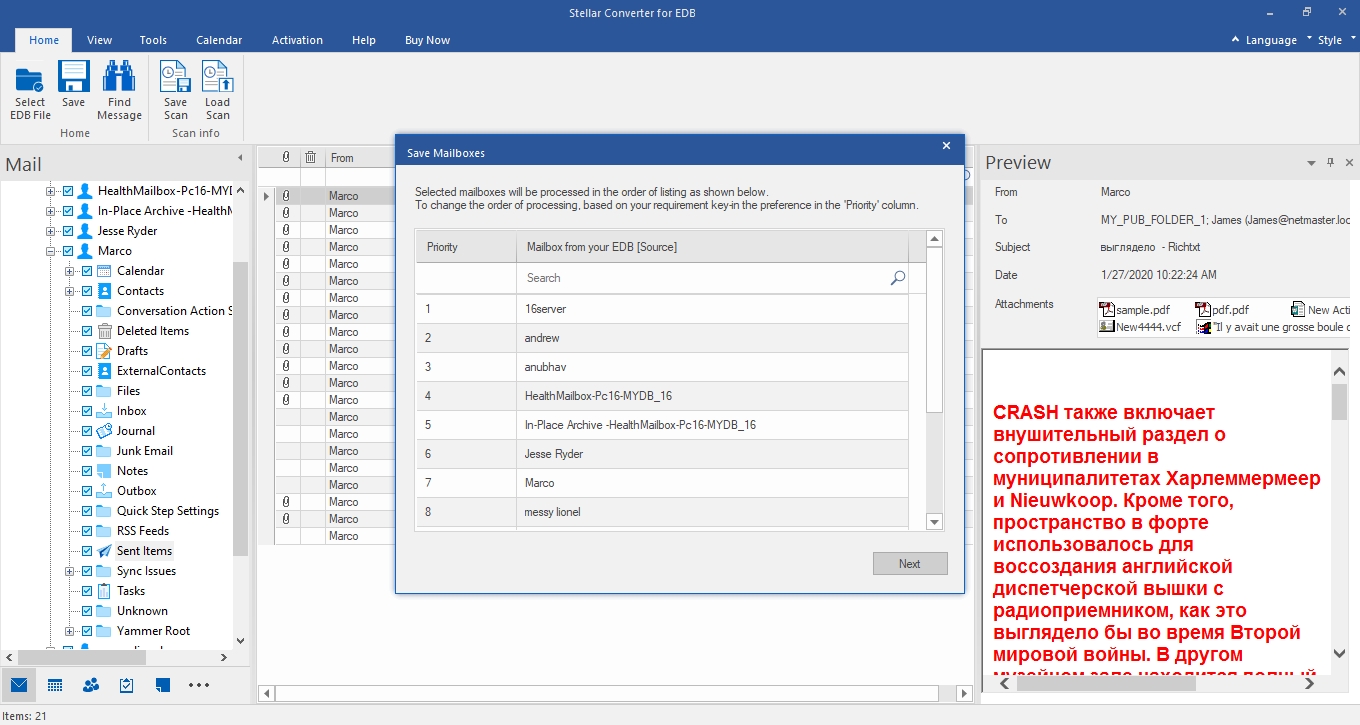The height and width of the screenshot is (725, 1360).
Task: Select the Deleted Items folder
Action: tap(152, 331)
